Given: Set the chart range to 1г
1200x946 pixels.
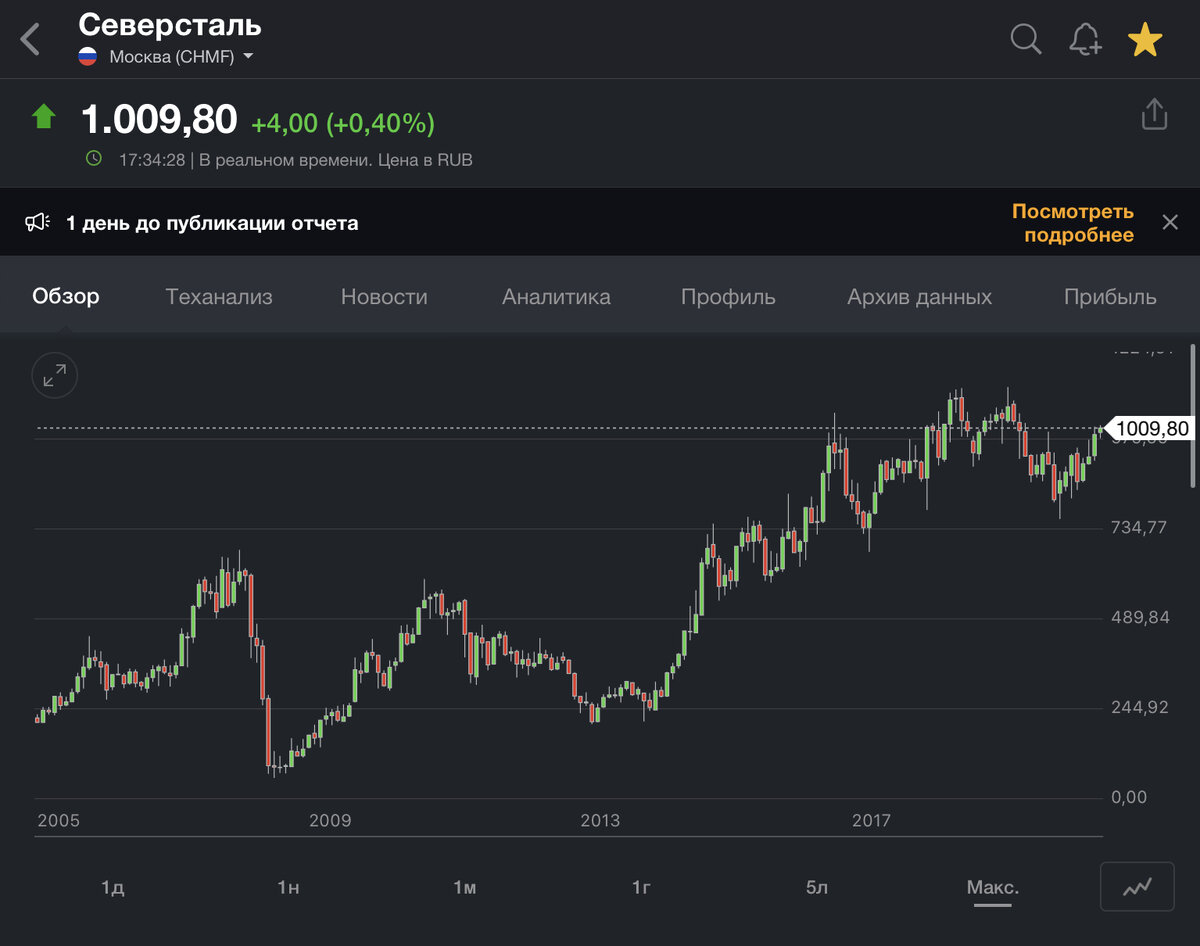Looking at the screenshot, I should [641, 887].
